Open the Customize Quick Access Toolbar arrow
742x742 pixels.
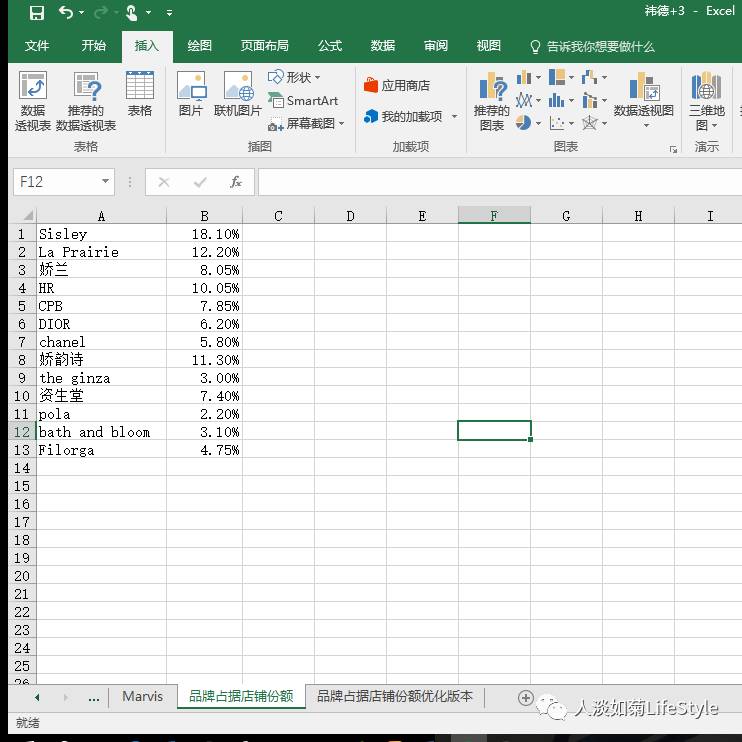(x=169, y=13)
